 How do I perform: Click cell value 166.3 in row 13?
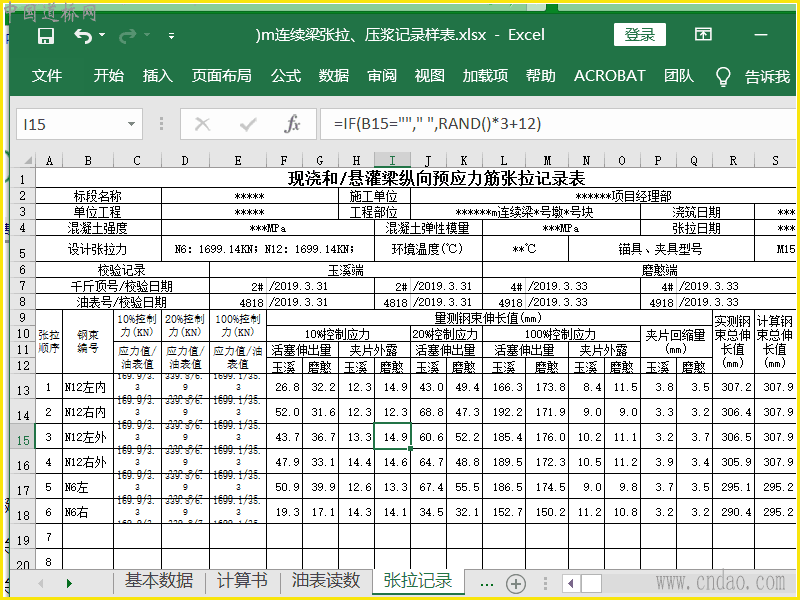click(504, 387)
